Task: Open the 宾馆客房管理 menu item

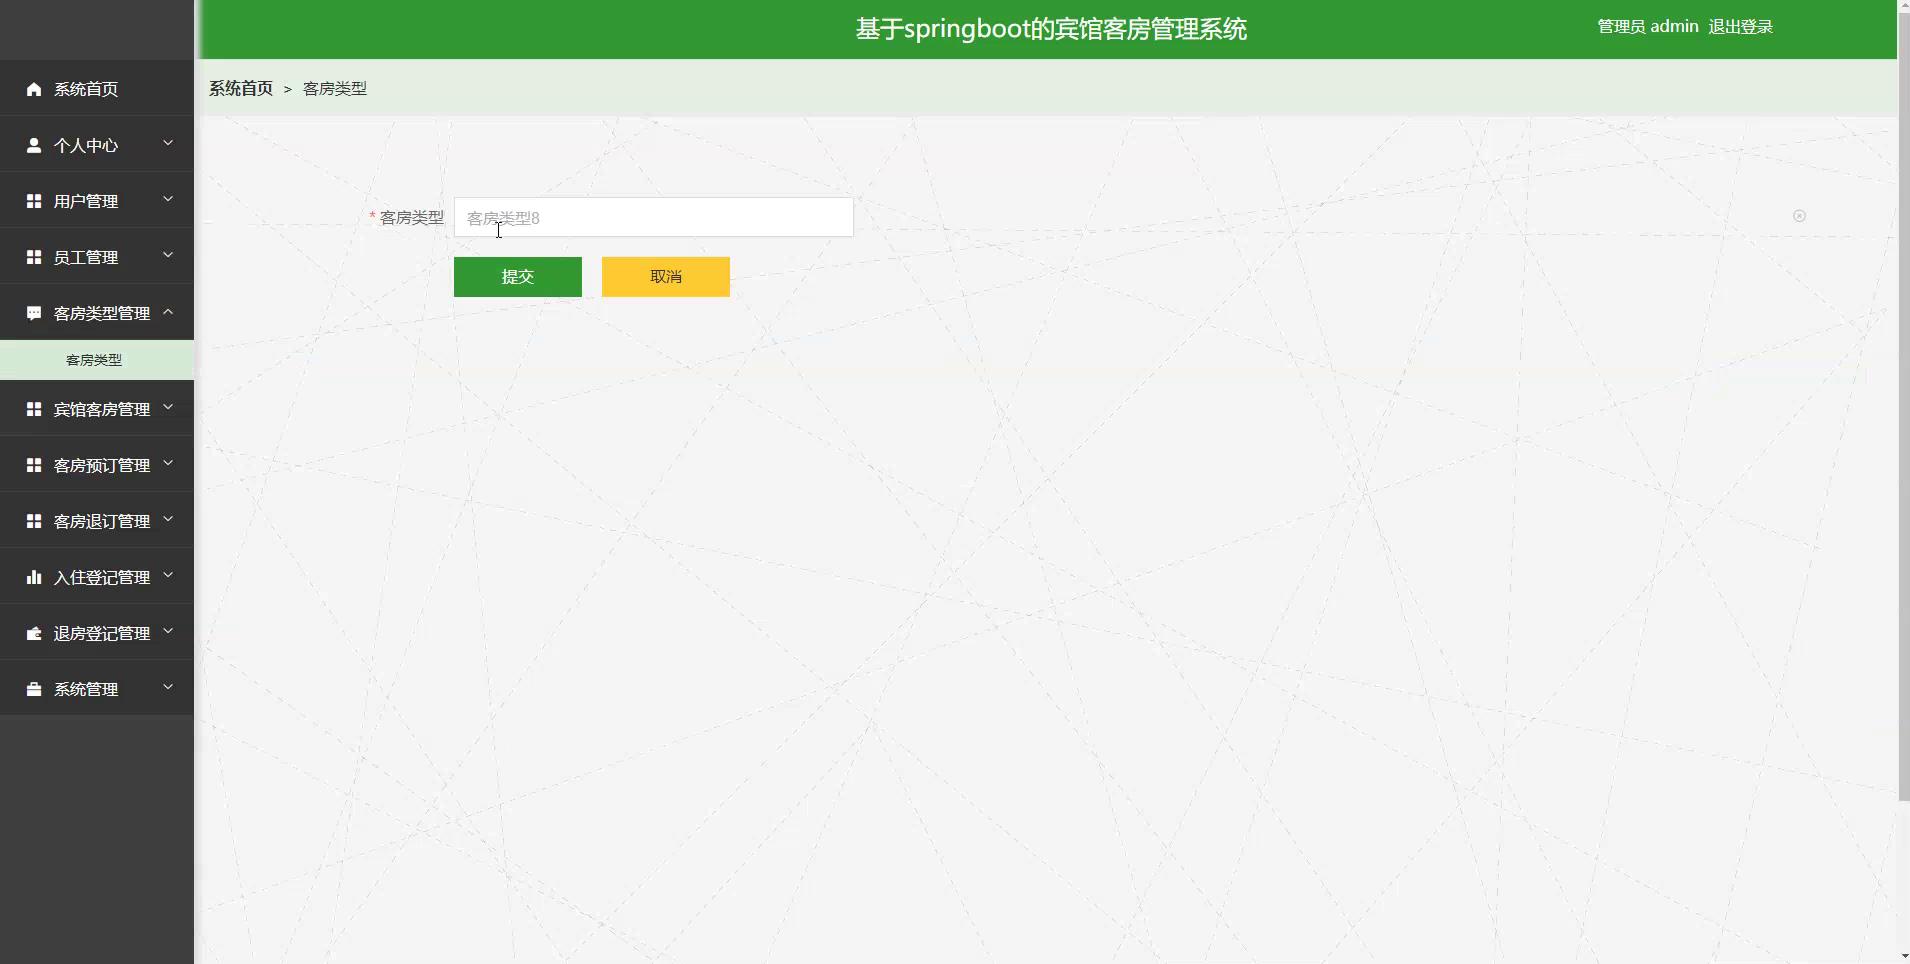Action: 97,409
